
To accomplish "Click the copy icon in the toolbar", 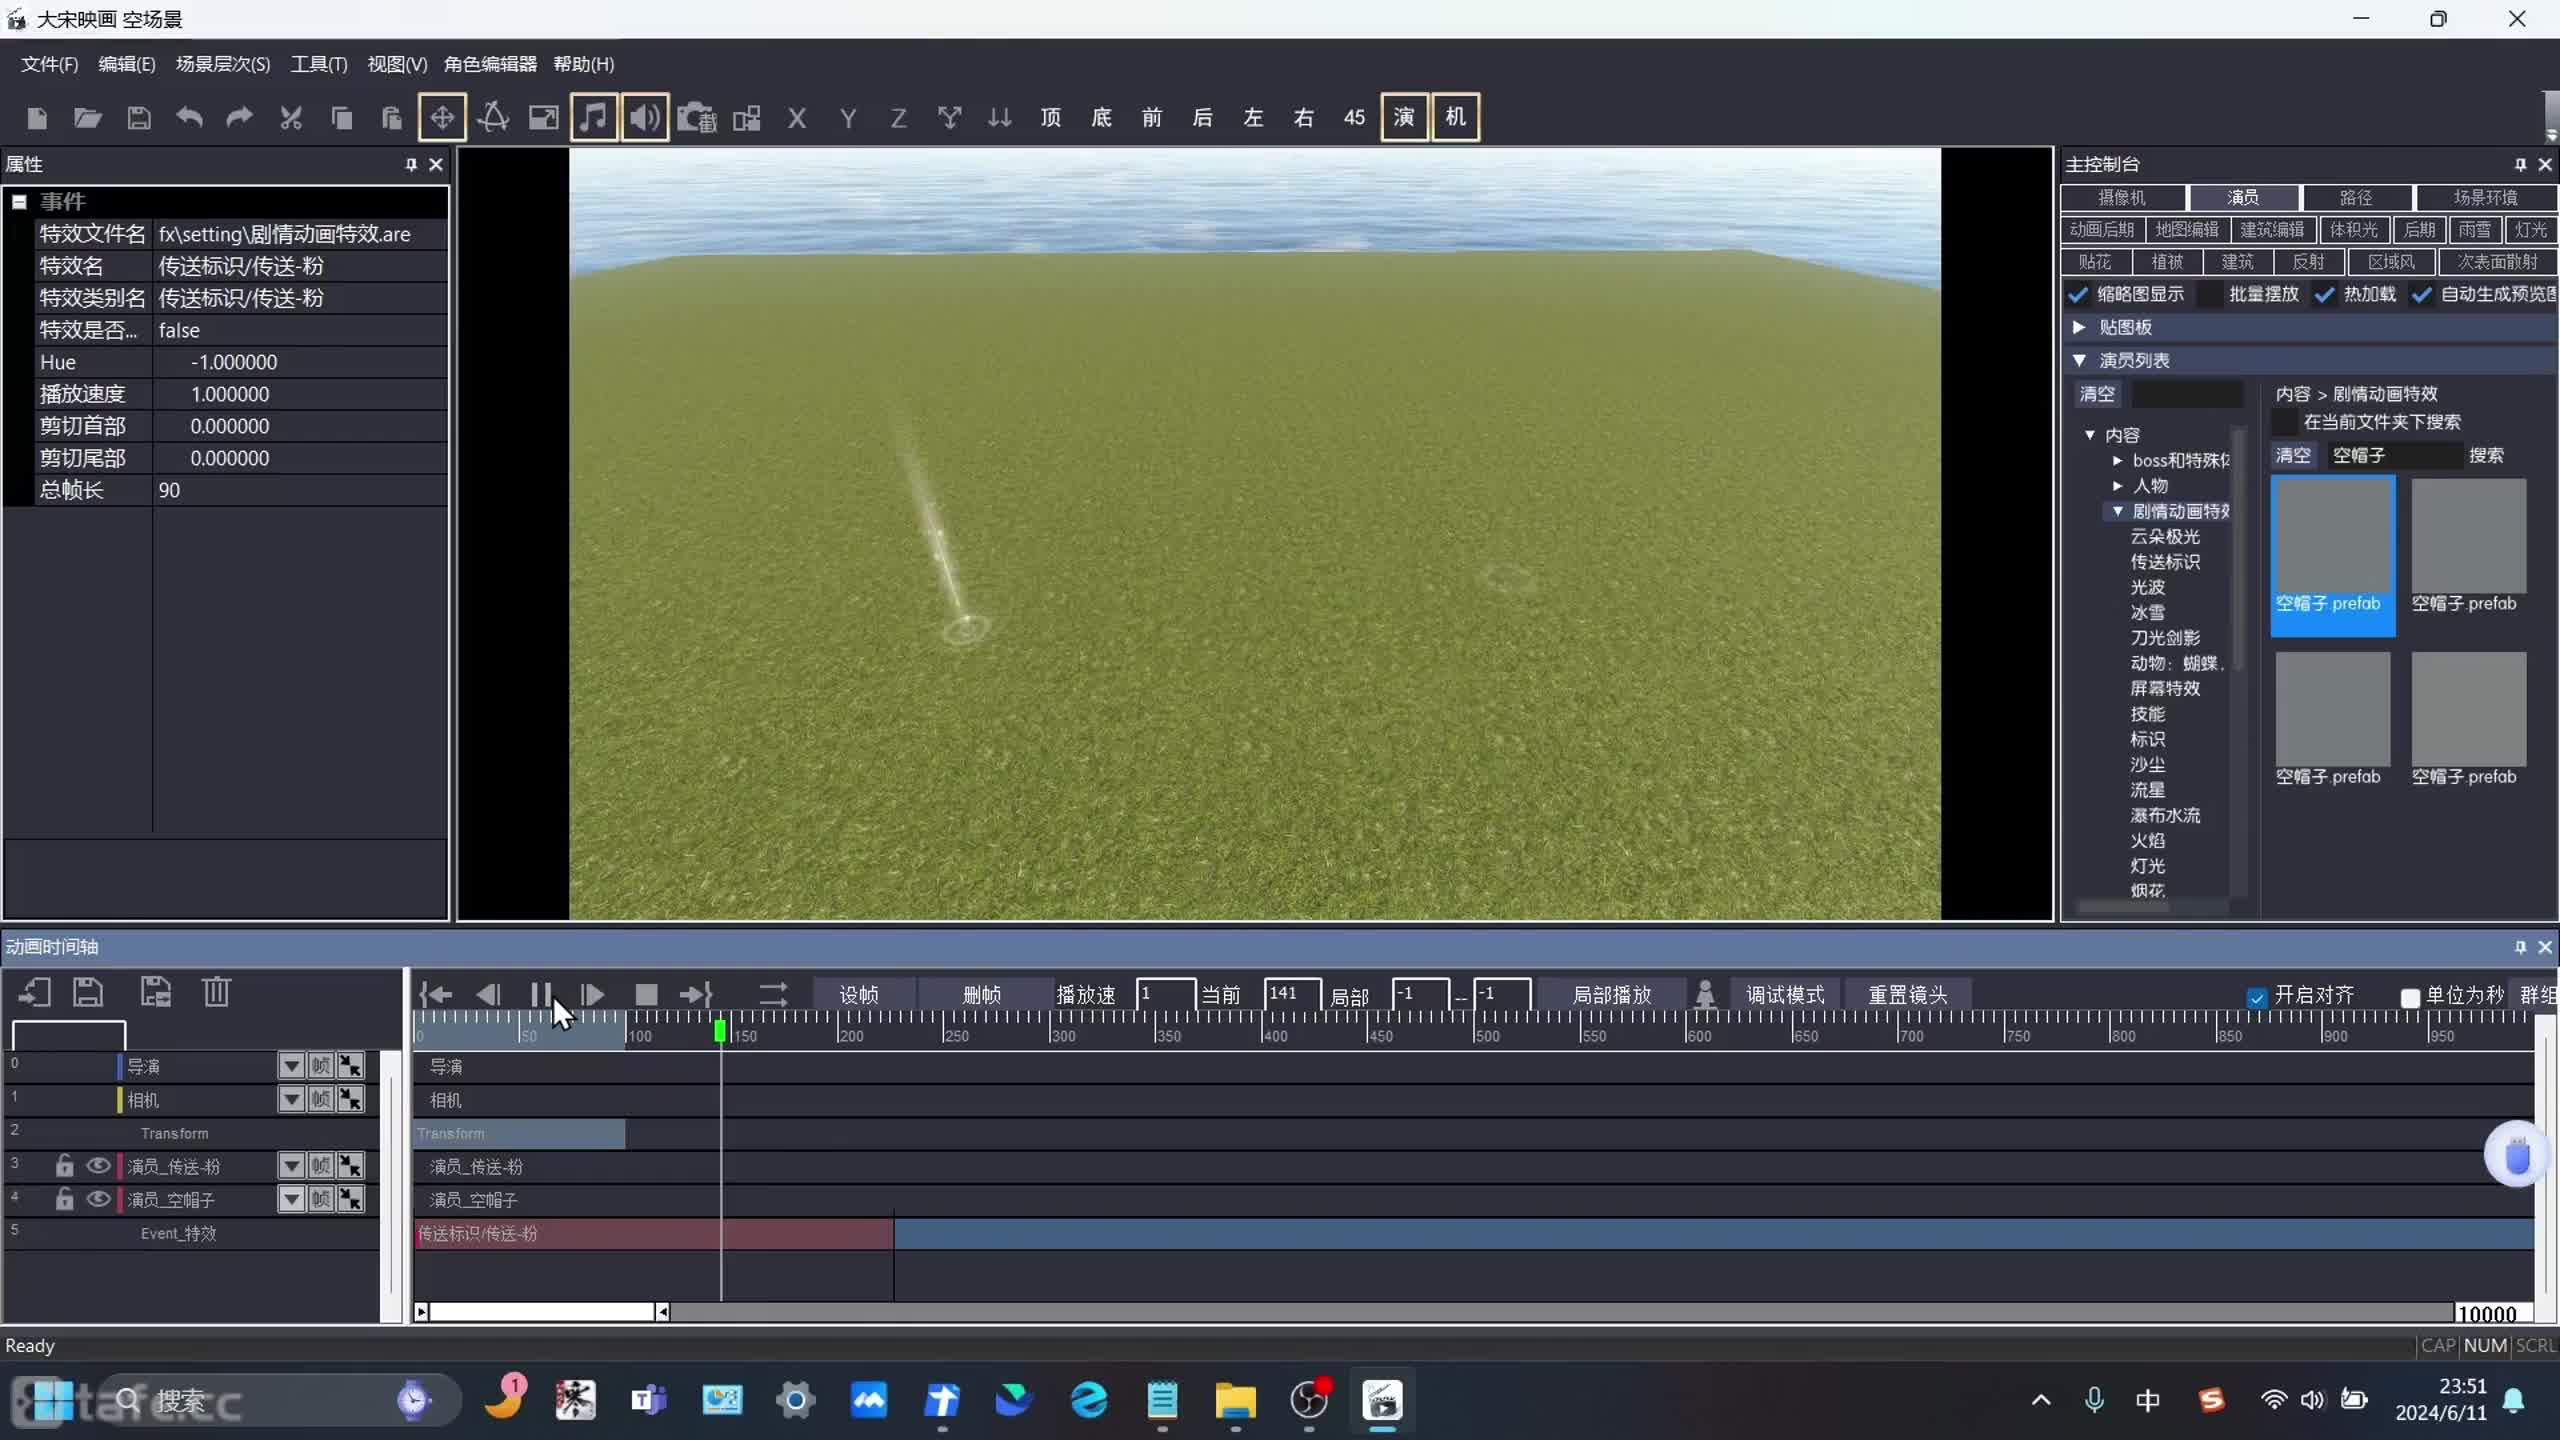I will (x=341, y=118).
